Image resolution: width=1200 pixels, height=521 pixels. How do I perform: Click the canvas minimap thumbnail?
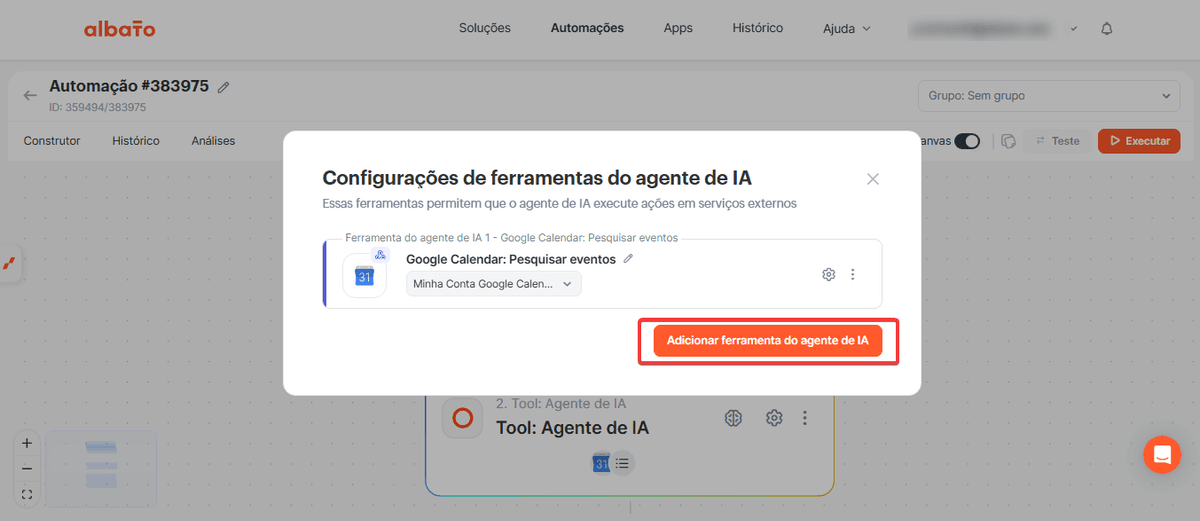(x=101, y=468)
